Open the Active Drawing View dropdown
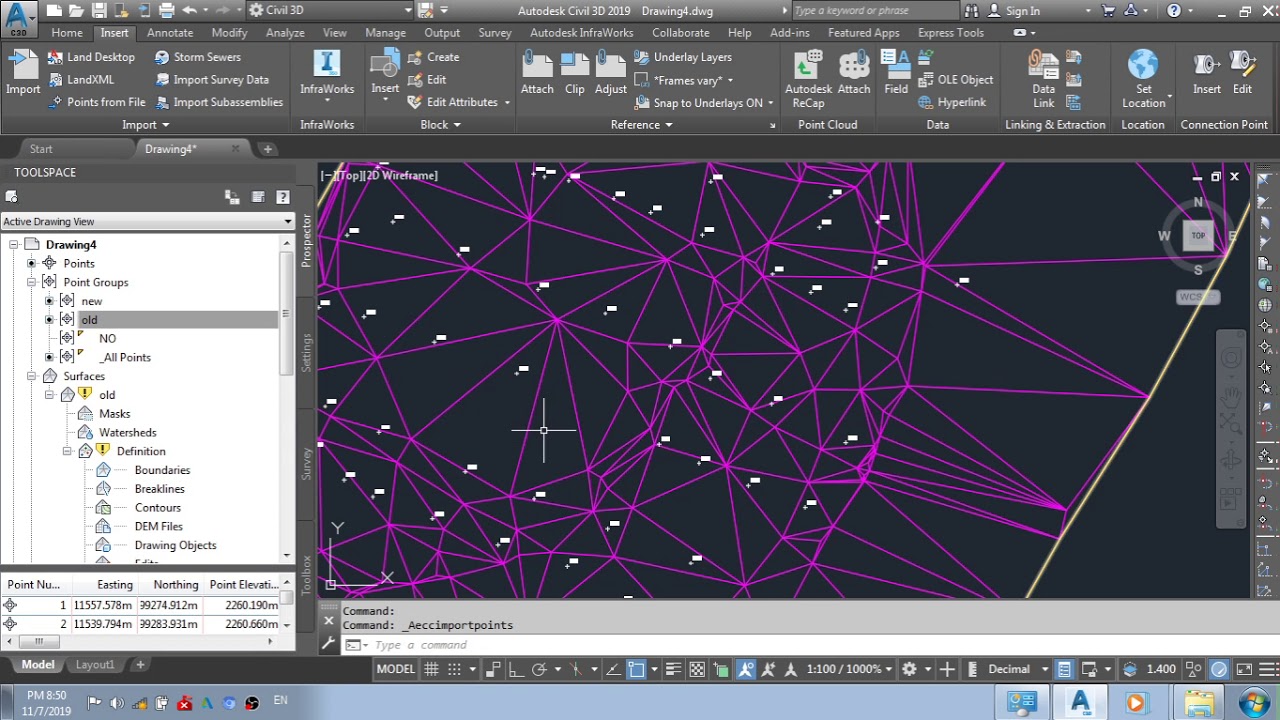Image resolution: width=1280 pixels, height=720 pixels. click(x=147, y=221)
